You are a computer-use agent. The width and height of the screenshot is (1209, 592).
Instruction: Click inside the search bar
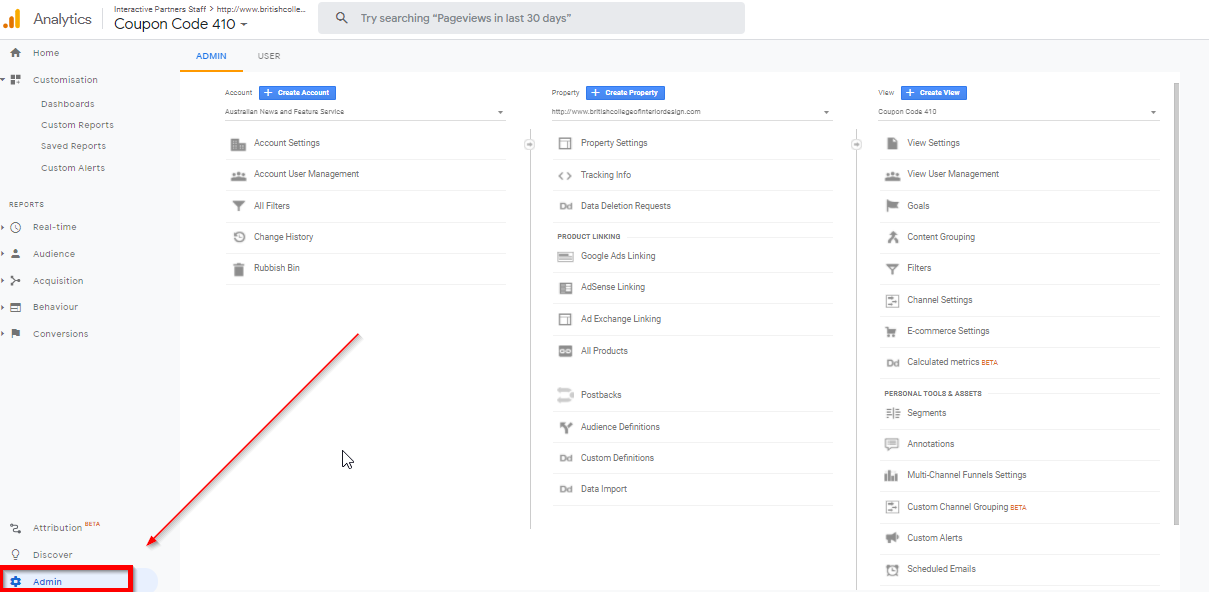(x=531, y=18)
